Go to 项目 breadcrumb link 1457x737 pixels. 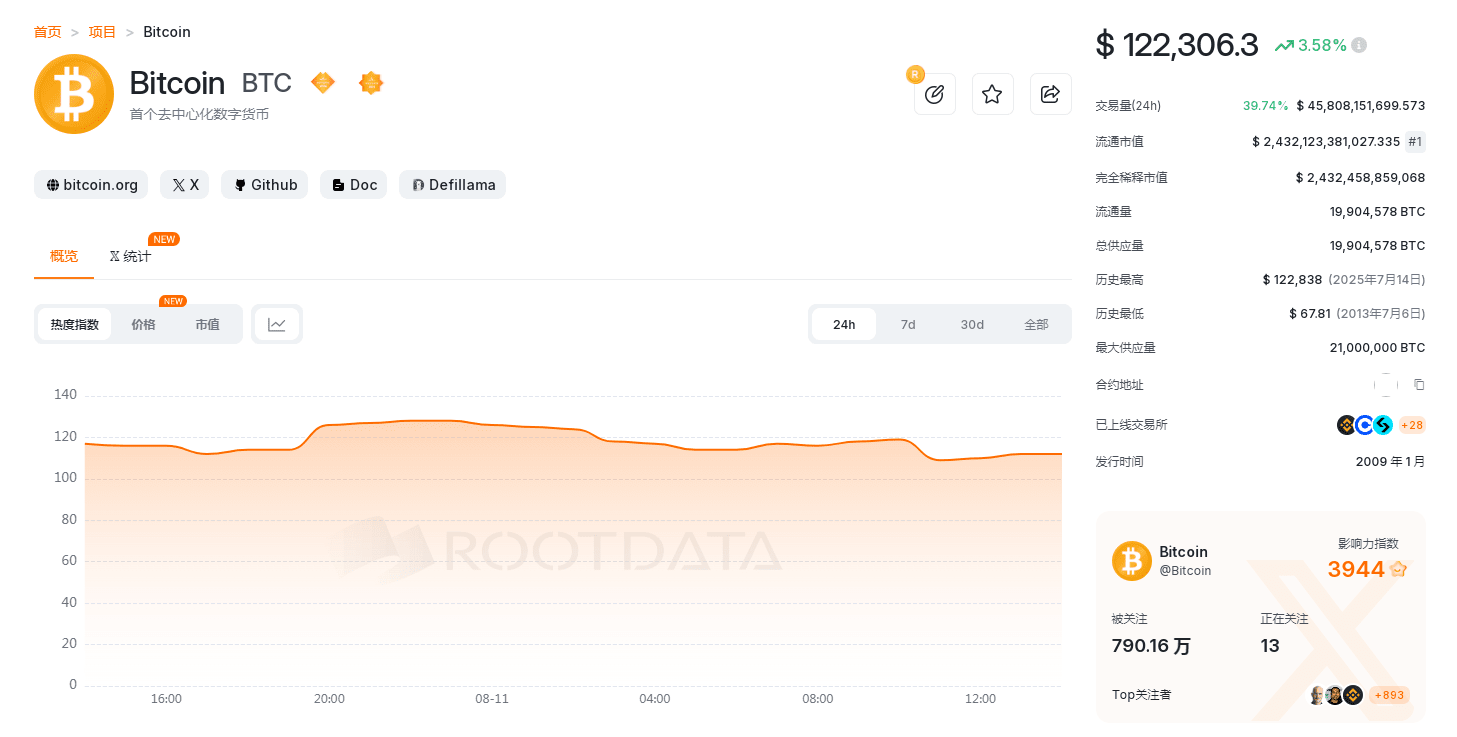coord(102,32)
